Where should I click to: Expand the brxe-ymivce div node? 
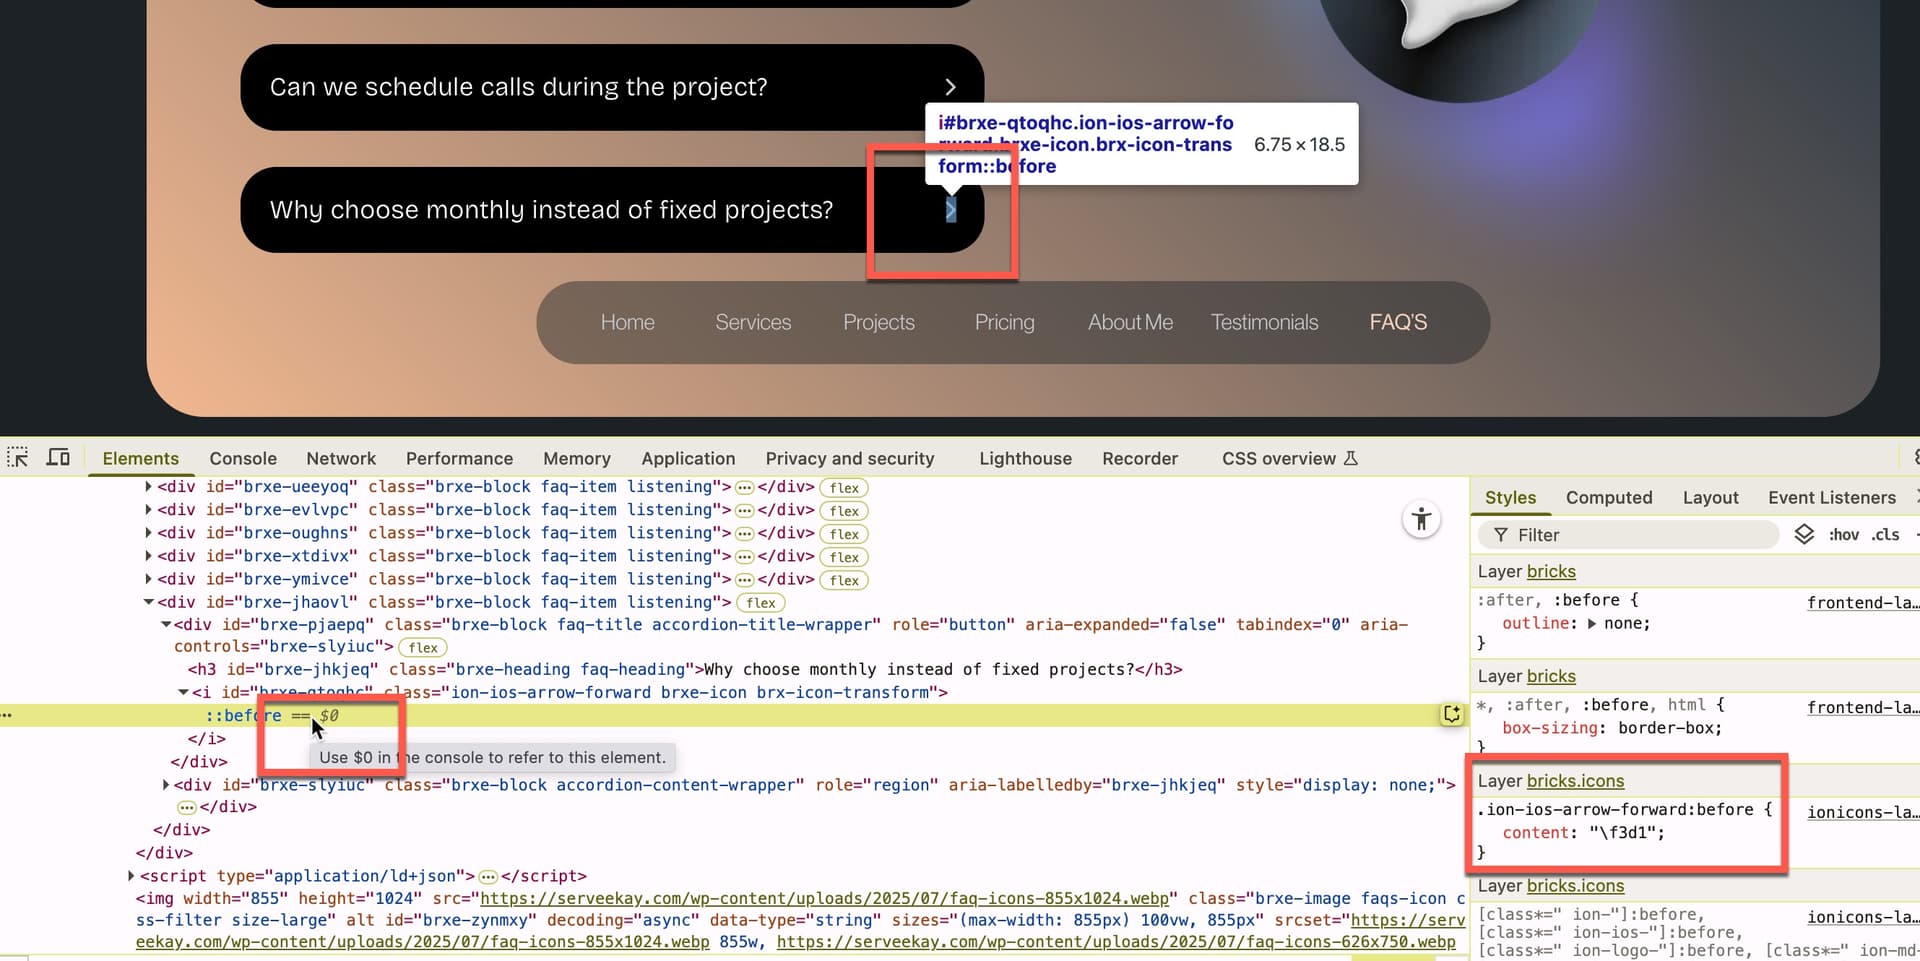(148, 579)
